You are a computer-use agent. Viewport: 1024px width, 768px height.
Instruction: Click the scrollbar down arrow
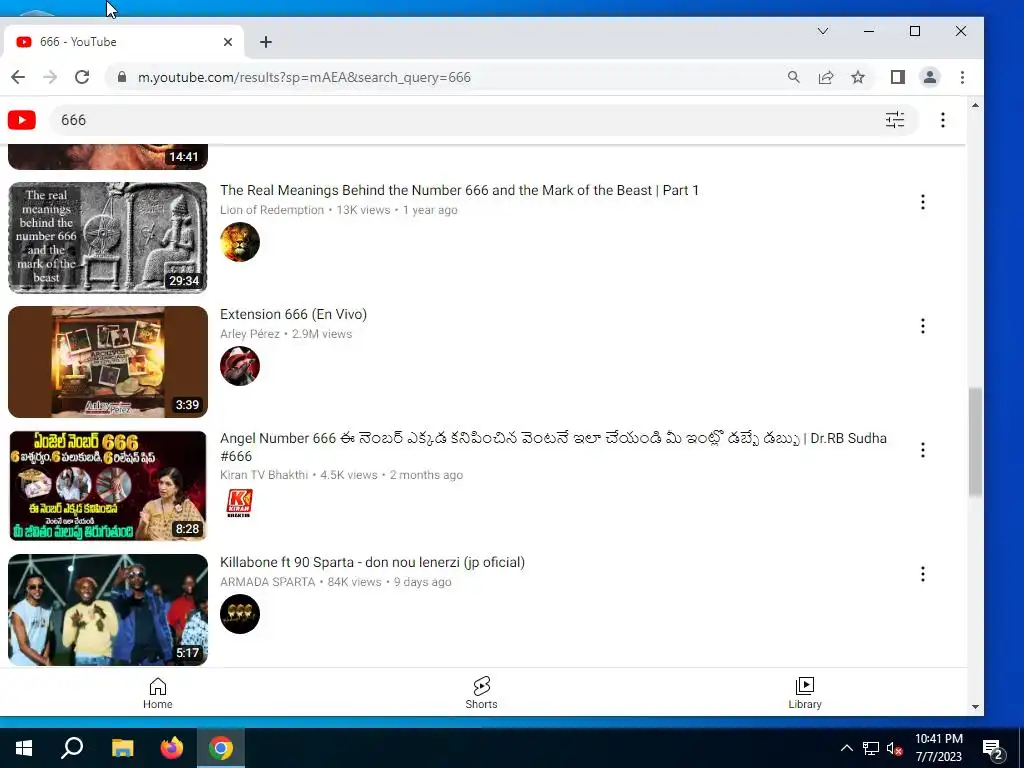pos(975,707)
